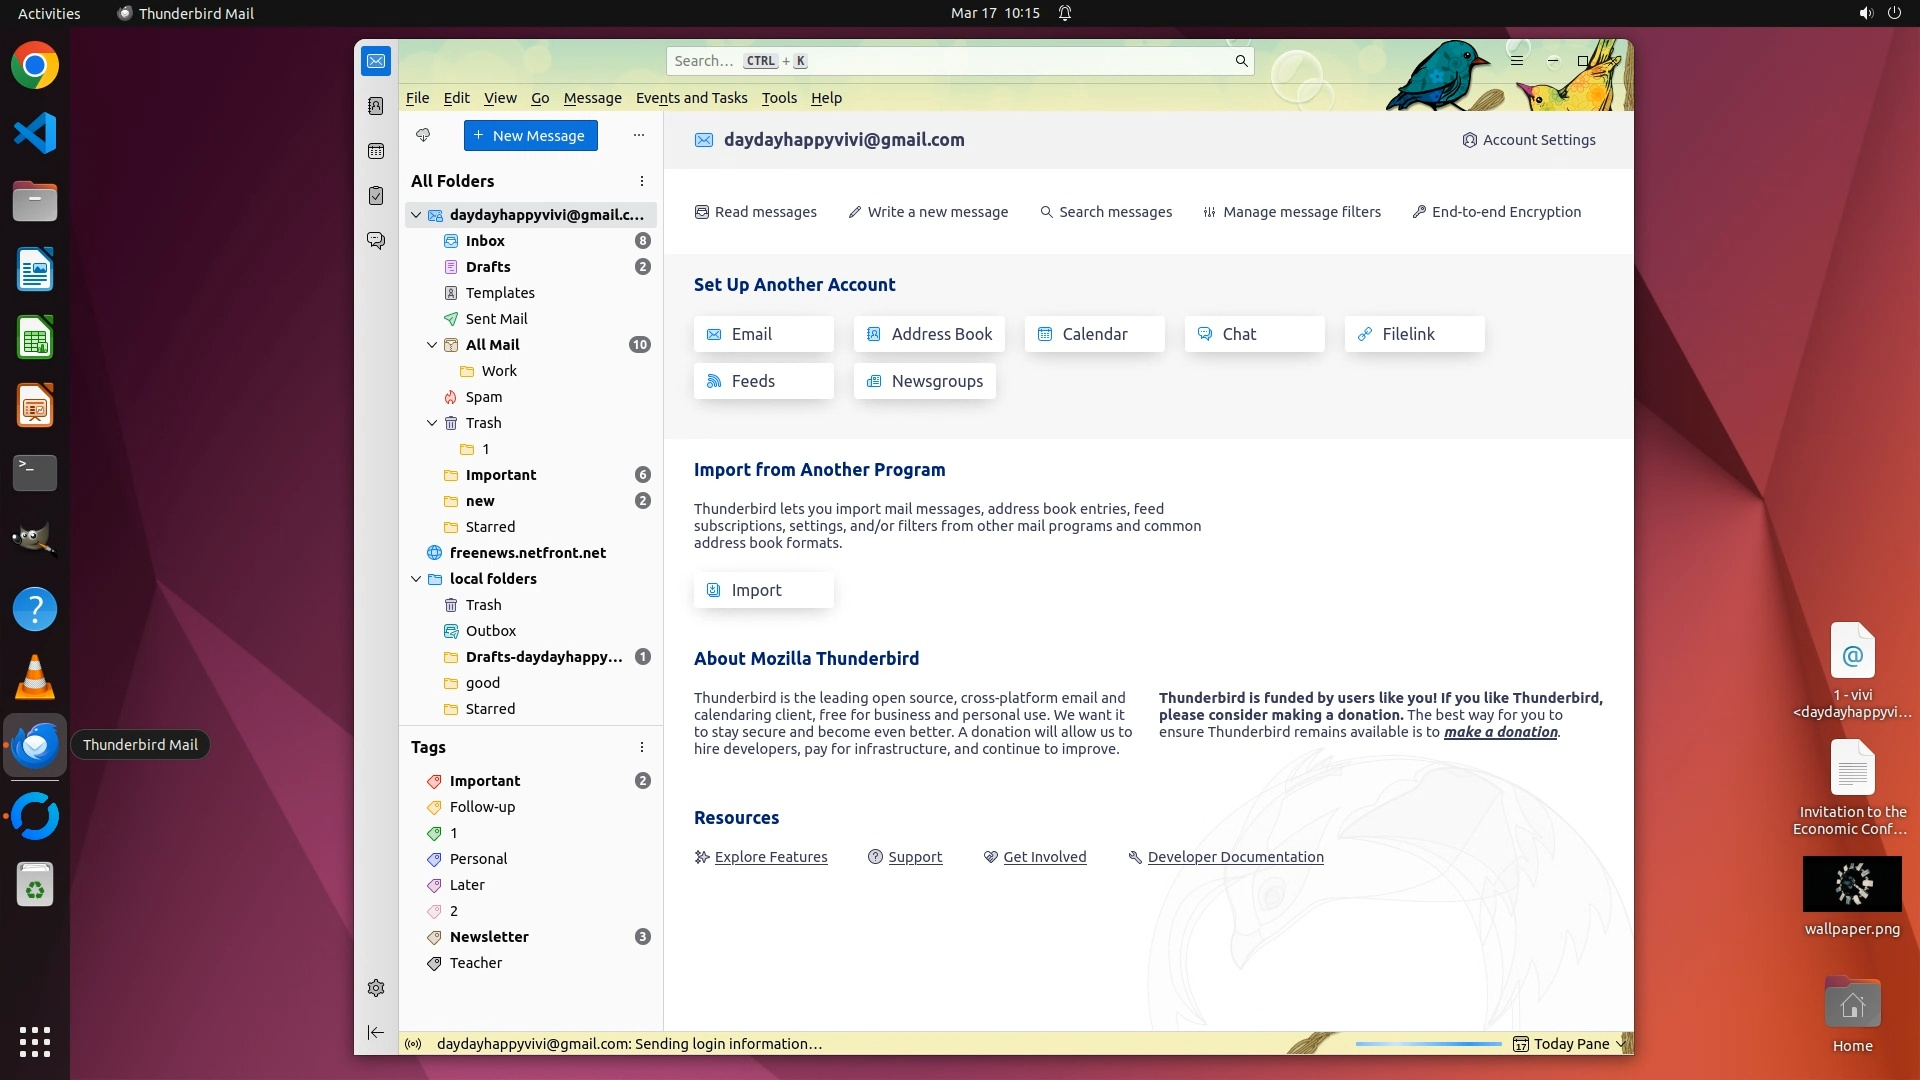1920x1080 pixels.
Task: Open the All Folders options menu
Action: click(642, 181)
